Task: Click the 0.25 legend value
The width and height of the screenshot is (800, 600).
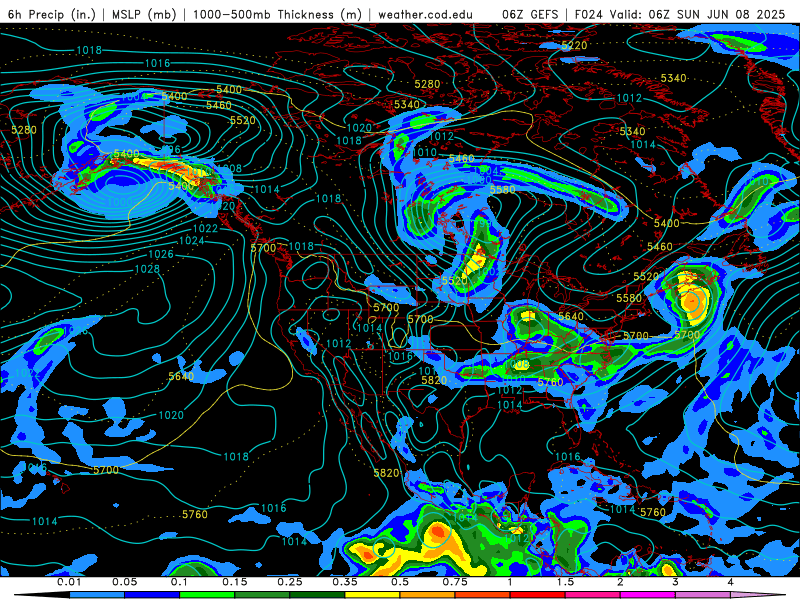Action: pyautogui.click(x=290, y=582)
